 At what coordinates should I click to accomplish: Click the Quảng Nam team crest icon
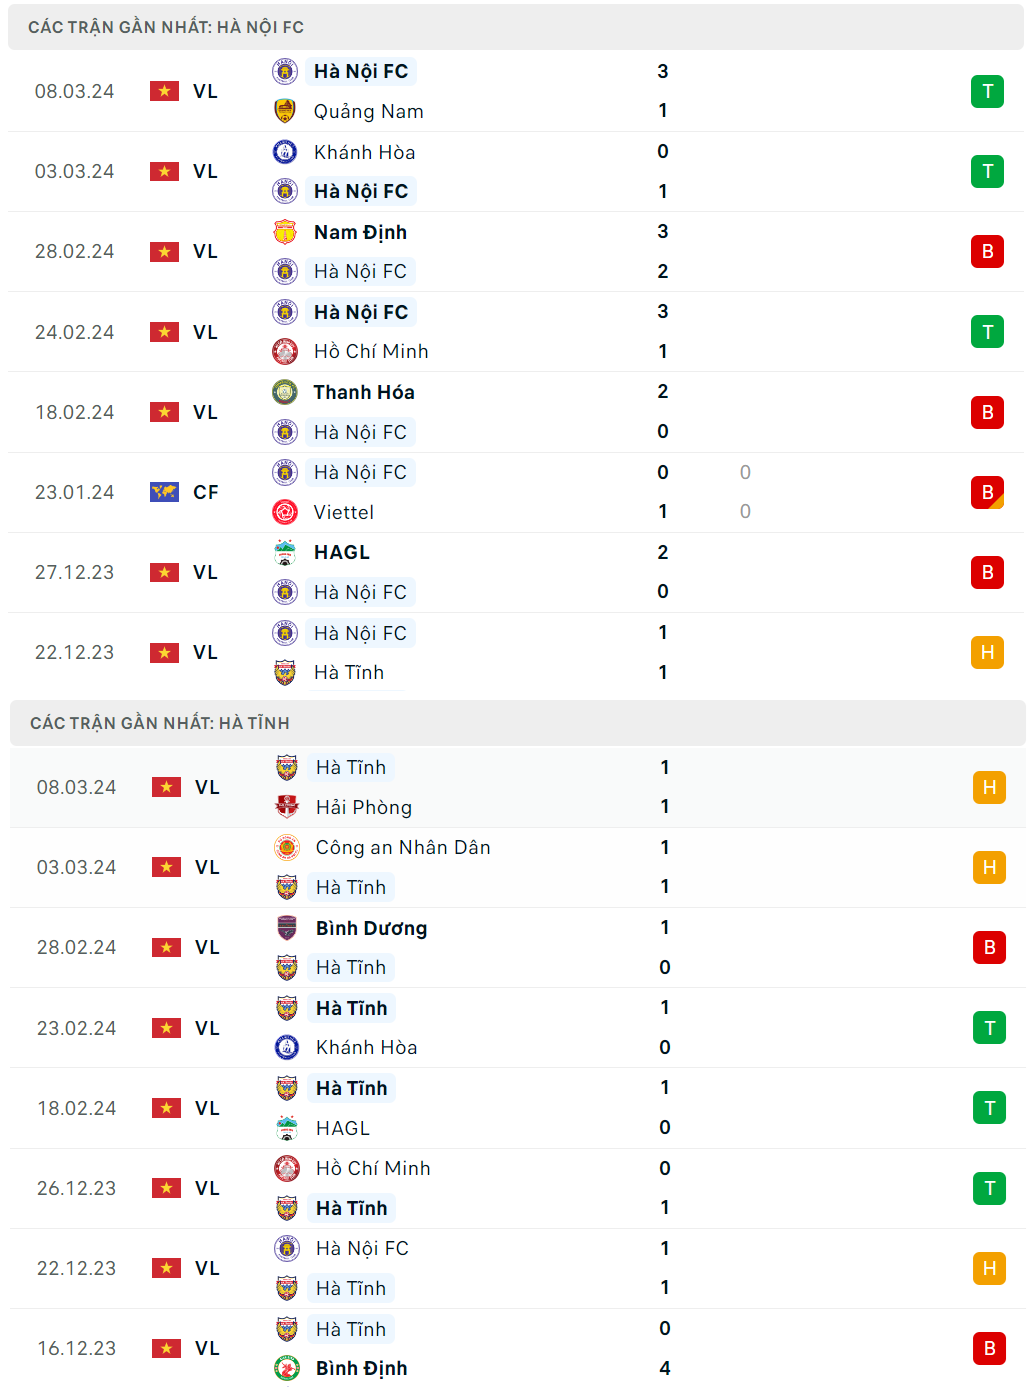[x=285, y=111]
